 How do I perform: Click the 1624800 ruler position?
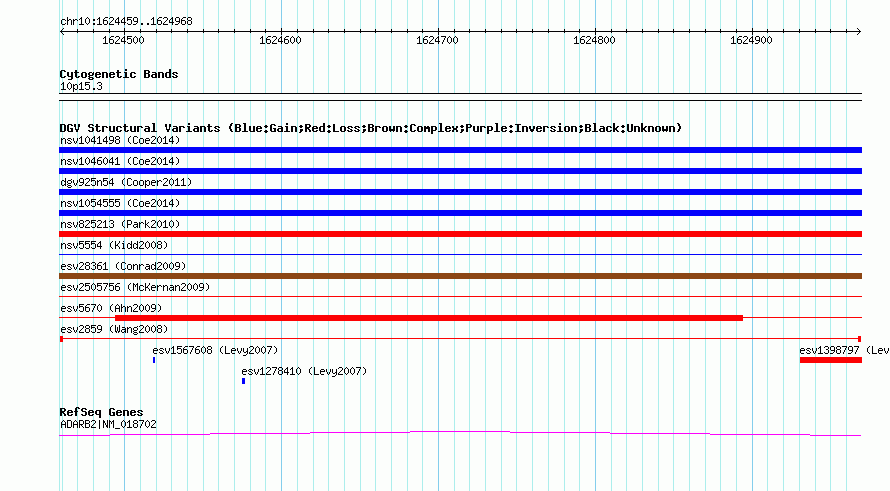(x=594, y=40)
